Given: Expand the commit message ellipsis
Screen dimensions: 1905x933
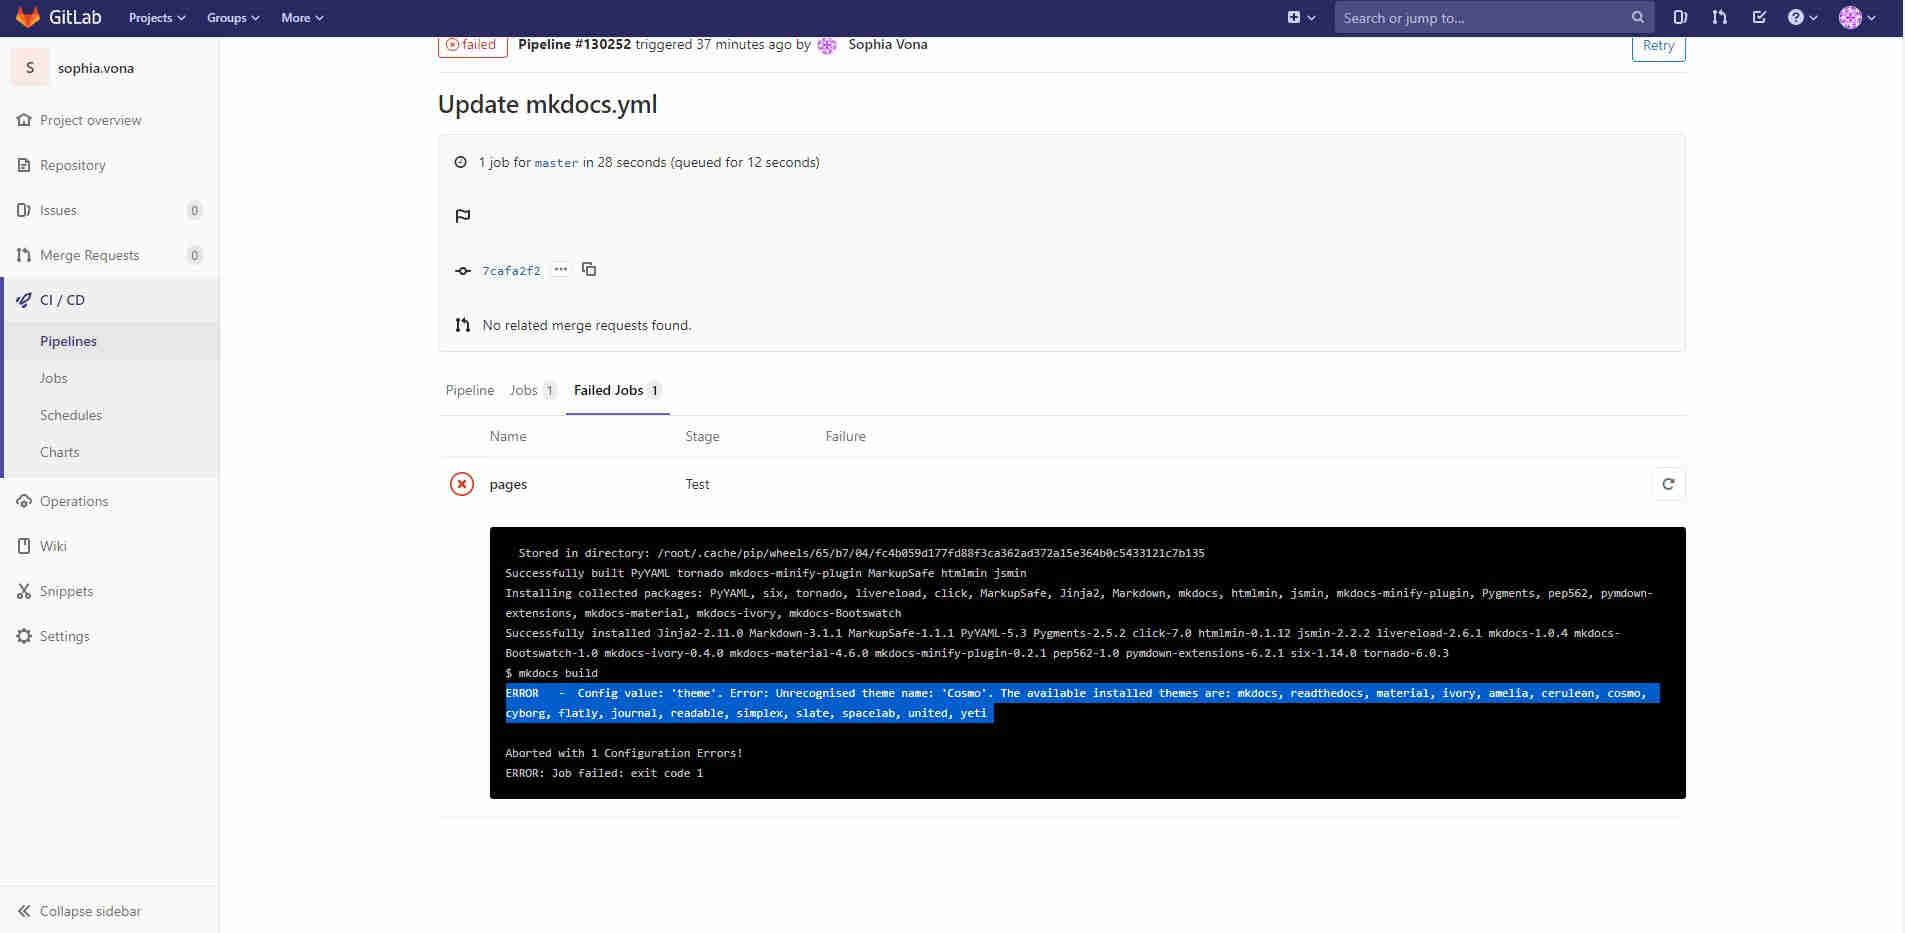Looking at the screenshot, I should coord(561,269).
